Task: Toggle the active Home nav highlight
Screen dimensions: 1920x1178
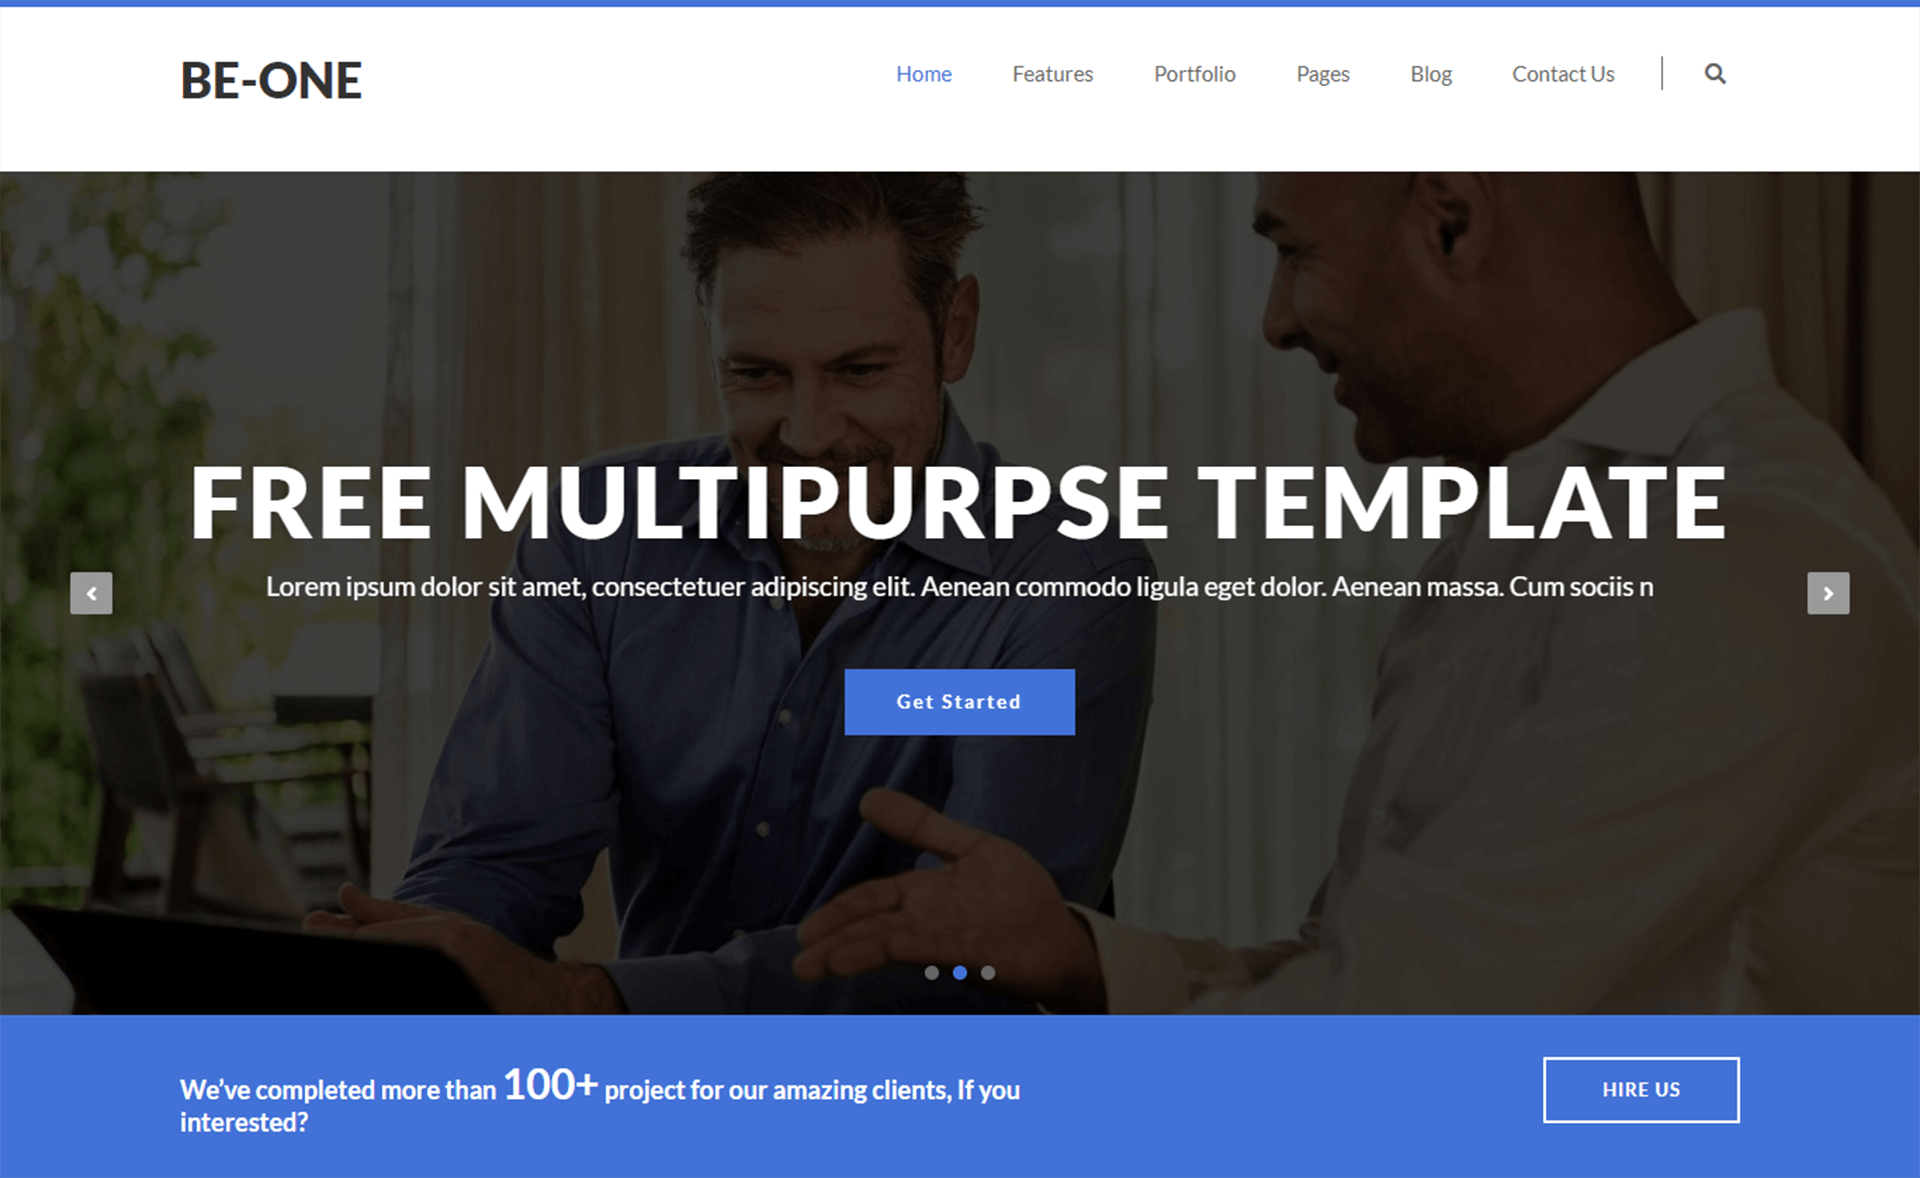Action: 924,74
